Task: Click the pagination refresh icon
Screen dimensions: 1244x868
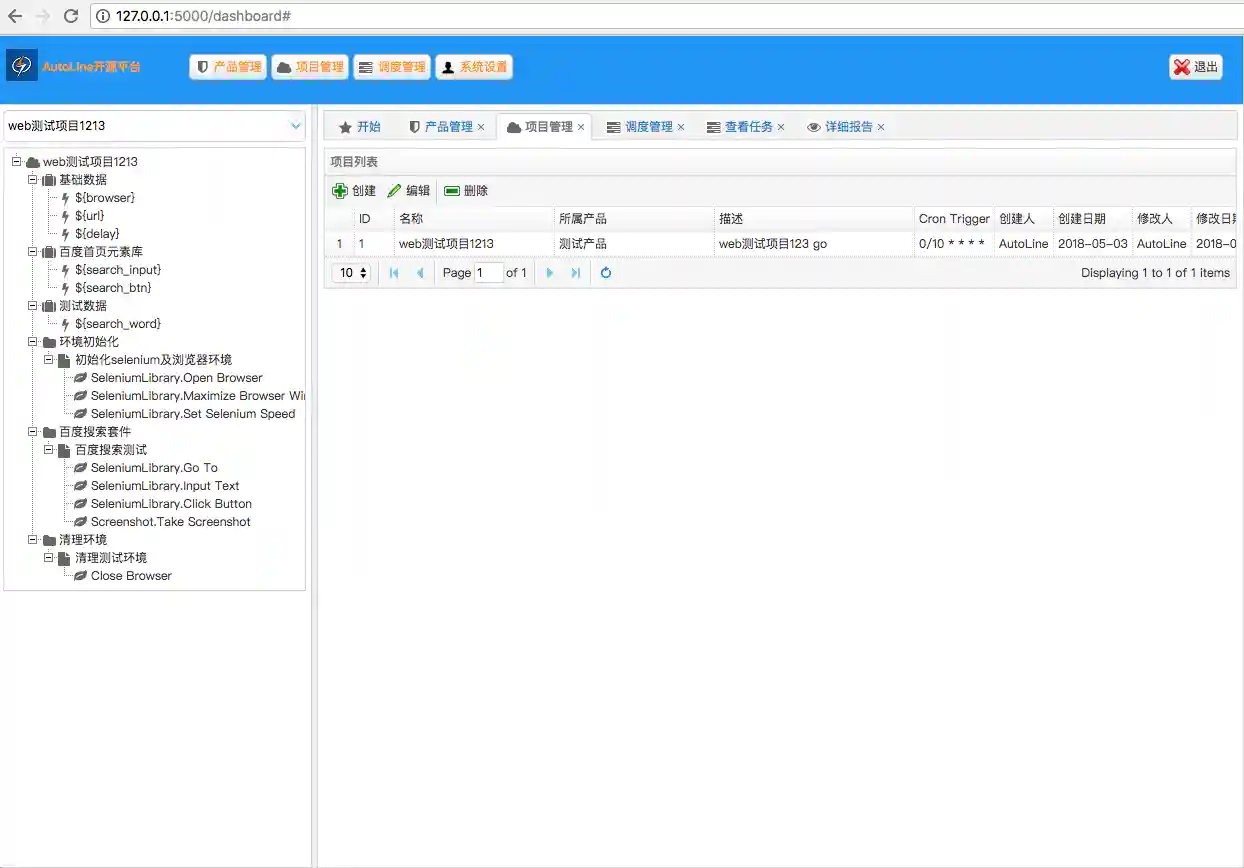Action: click(x=606, y=273)
